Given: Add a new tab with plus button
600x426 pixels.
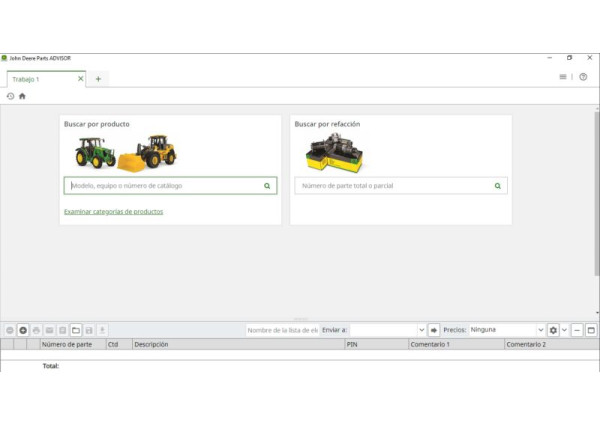Looking at the screenshot, I should tap(98, 79).
